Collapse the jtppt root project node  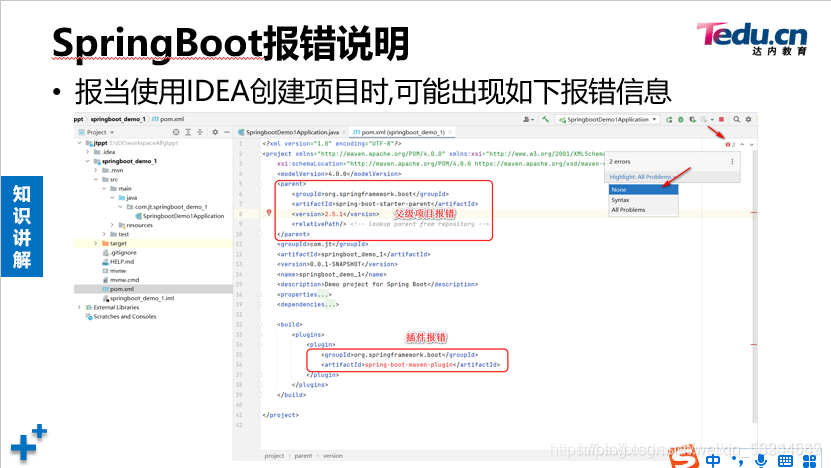point(79,143)
